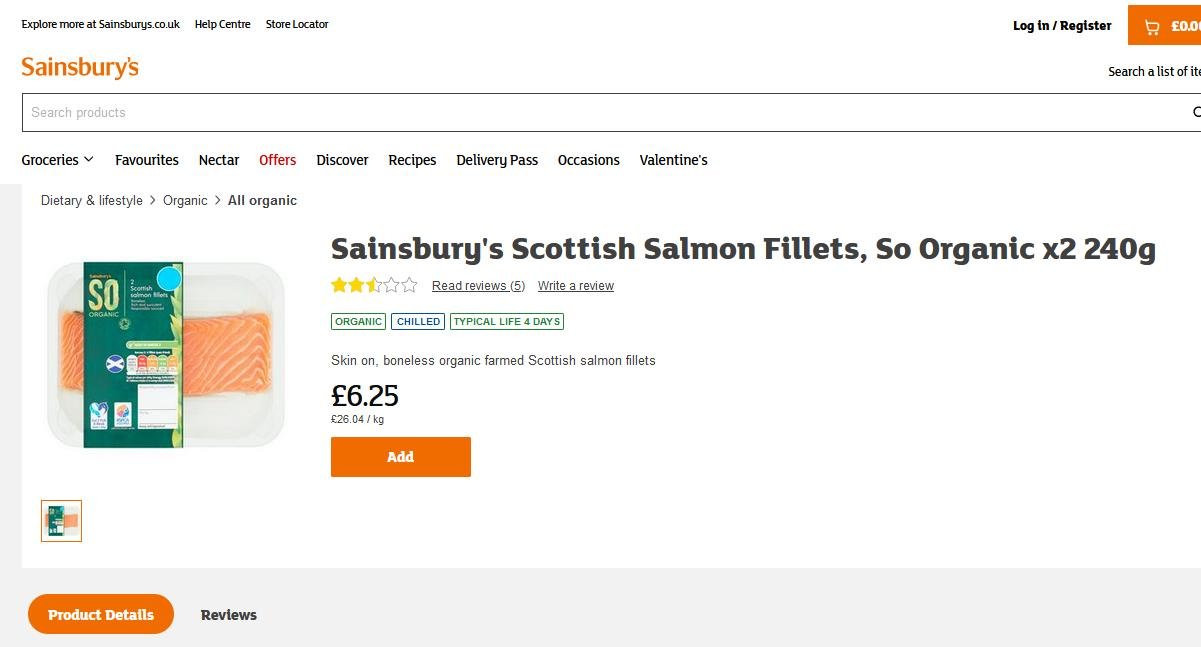Image resolution: width=1201 pixels, height=647 pixels.
Task: Open the Dietary & lifestyle breadcrumb
Action: [92, 201]
